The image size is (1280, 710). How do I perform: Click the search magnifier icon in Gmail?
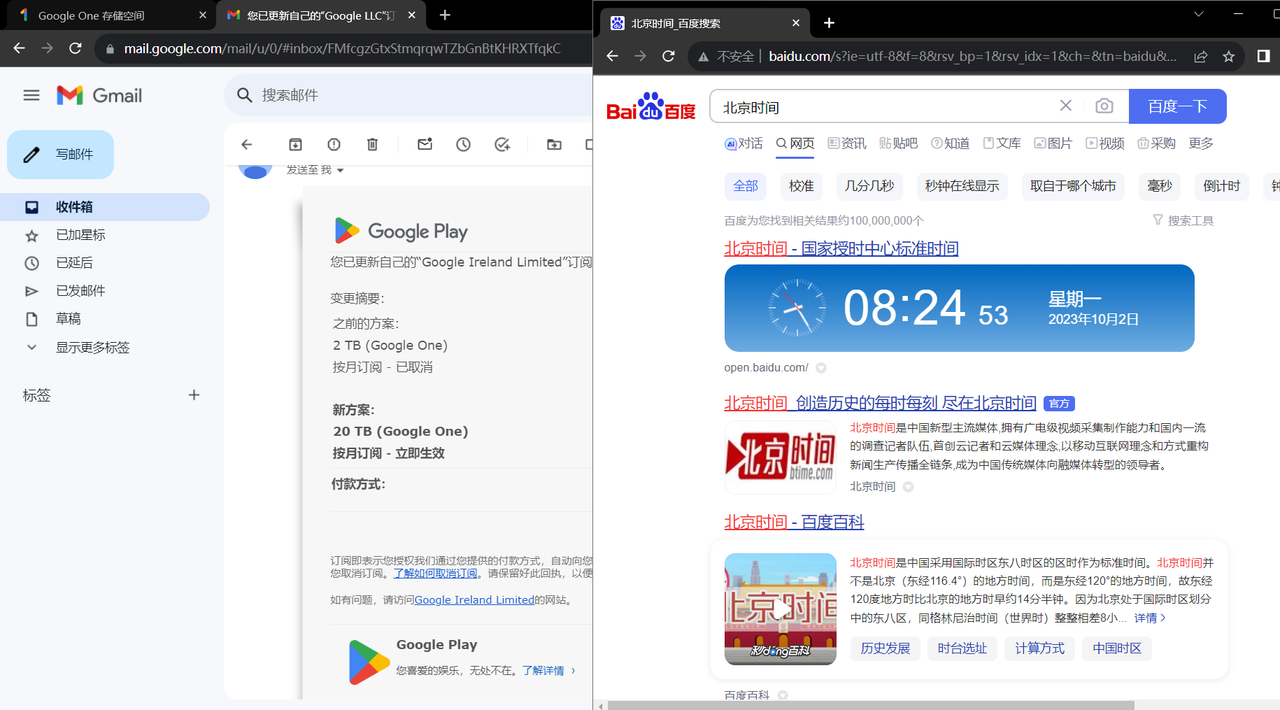click(x=244, y=95)
